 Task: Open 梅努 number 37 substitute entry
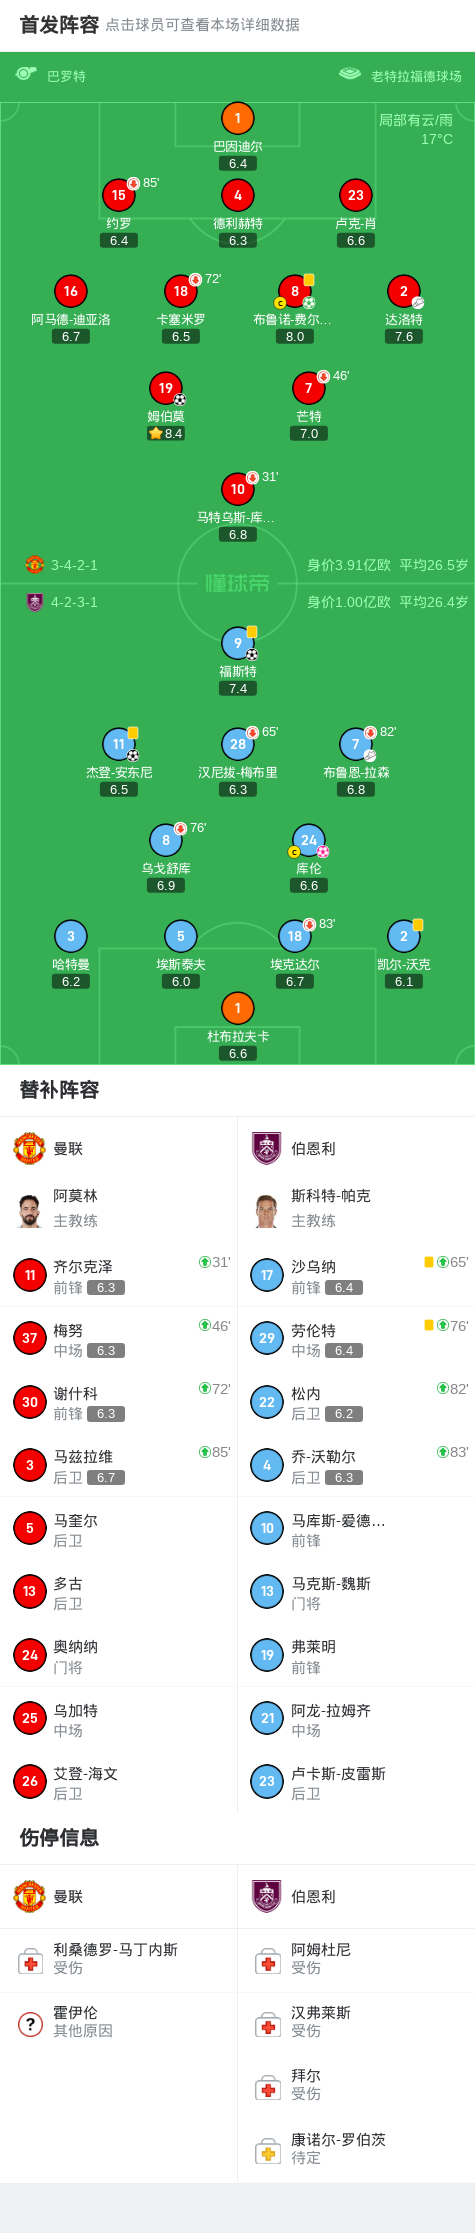coord(119,1338)
